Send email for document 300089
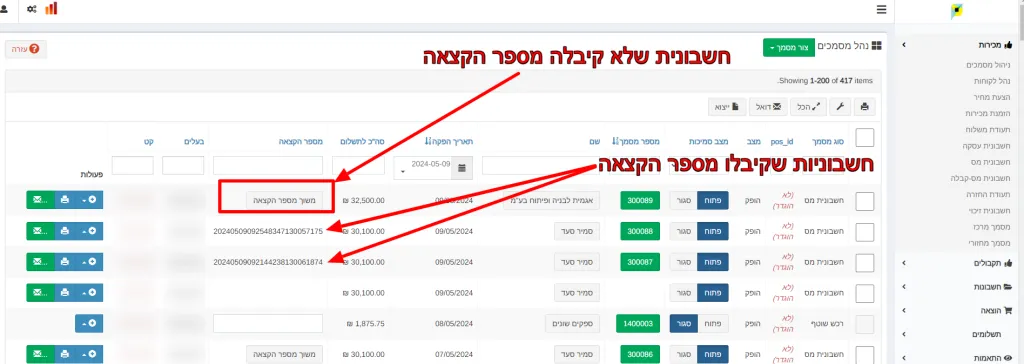The height and width of the screenshot is (364, 1024). [x=40, y=200]
